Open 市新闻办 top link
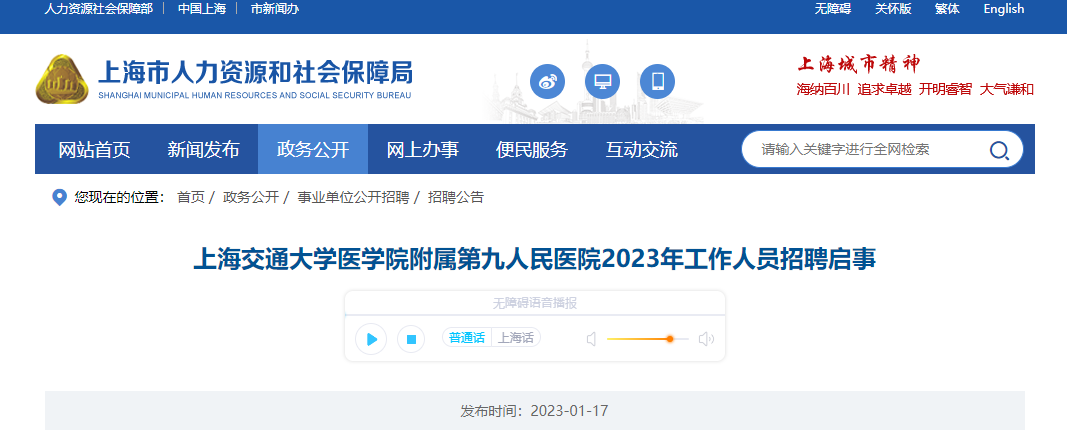The image size is (1067, 439). coord(275,9)
